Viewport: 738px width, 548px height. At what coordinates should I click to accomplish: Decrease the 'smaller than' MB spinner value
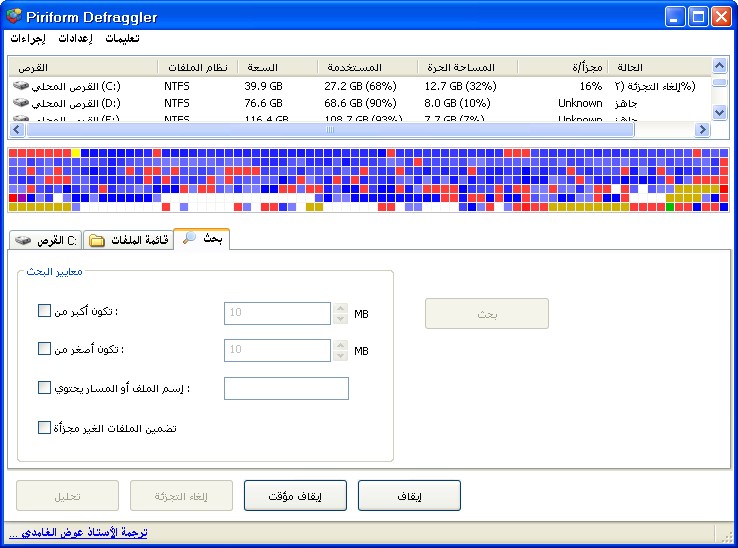pos(340,356)
